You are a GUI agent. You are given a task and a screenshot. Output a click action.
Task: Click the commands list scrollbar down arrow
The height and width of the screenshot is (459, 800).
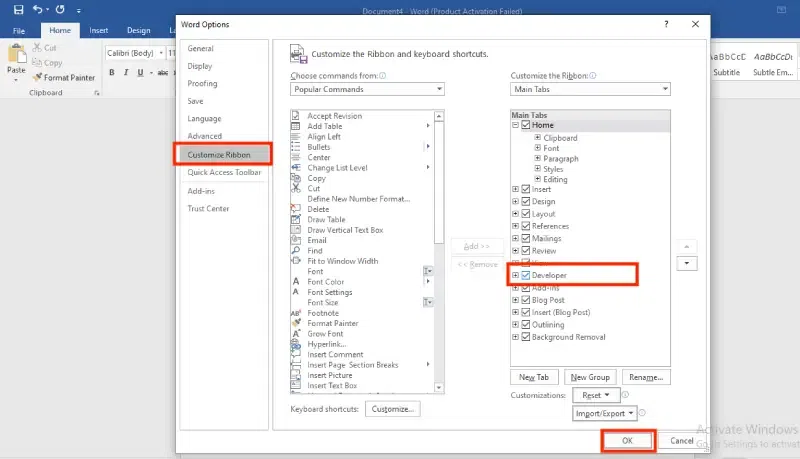(439, 388)
